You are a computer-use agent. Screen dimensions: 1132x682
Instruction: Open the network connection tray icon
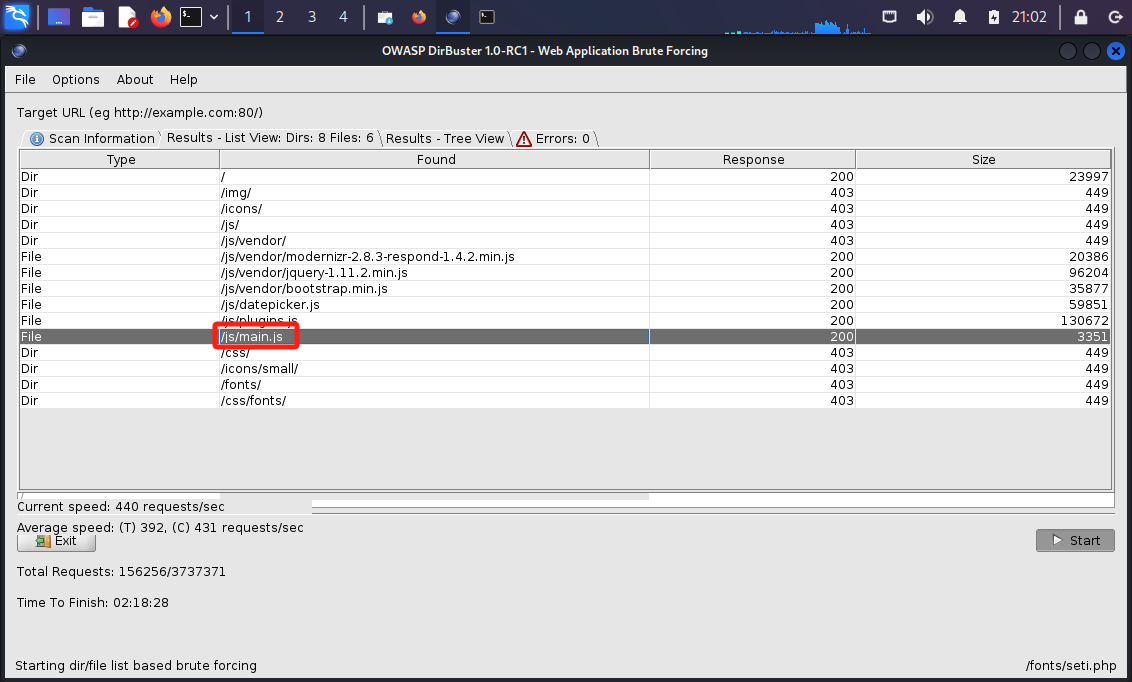click(x=889, y=17)
